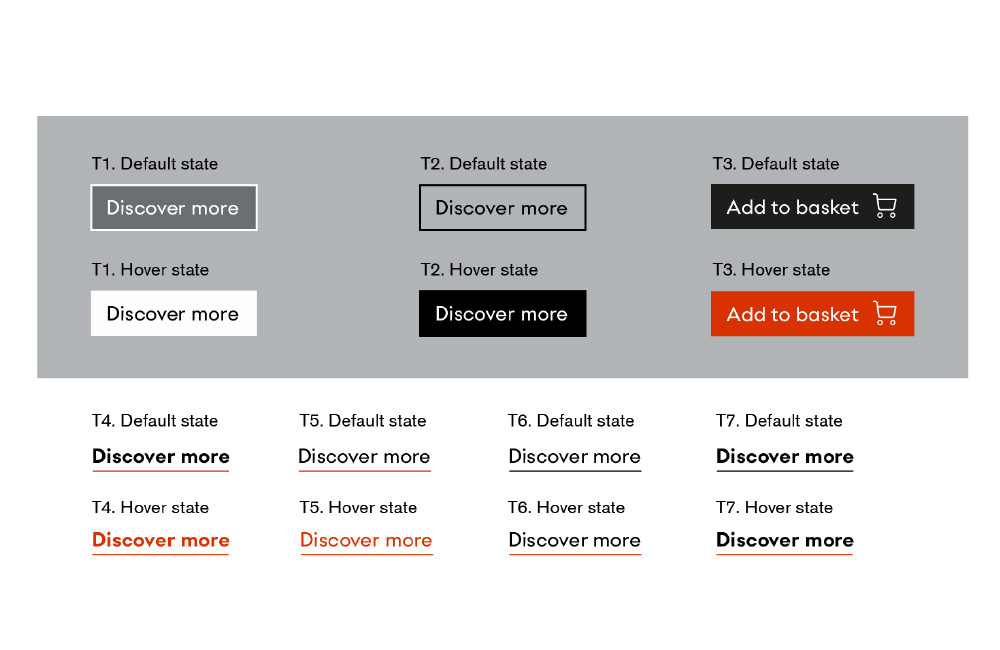Viewport: 1000px width, 650px height.
Task: Open the T5 default Discover more link
Action: (x=364, y=457)
